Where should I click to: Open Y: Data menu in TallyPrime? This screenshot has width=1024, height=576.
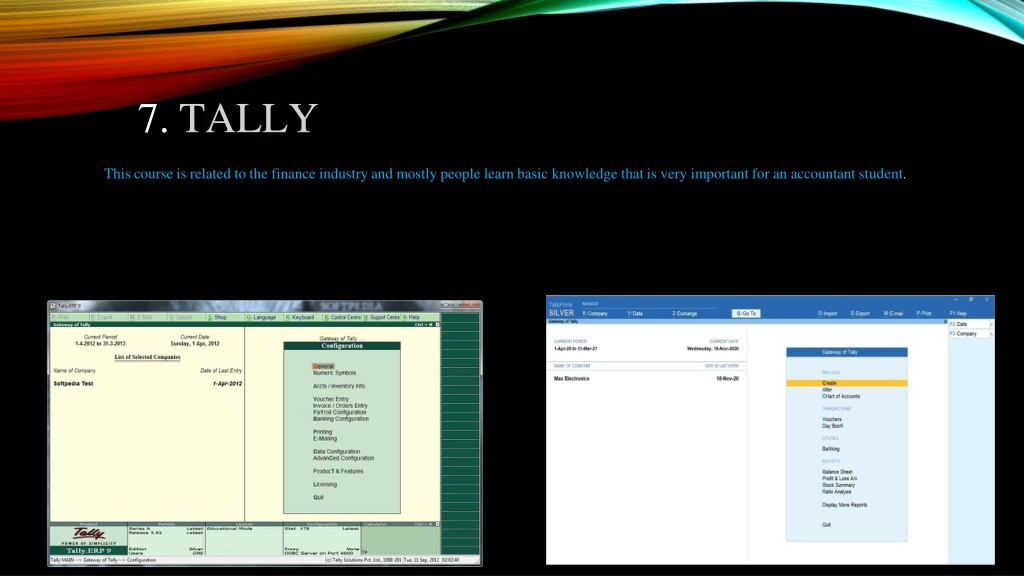click(x=635, y=313)
